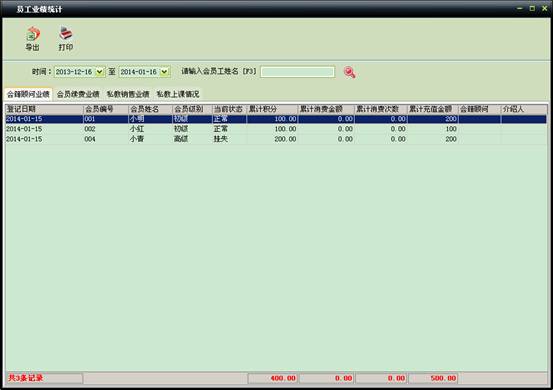Click the 累计充值金额 column header
553x390 pixels.
click(433, 109)
